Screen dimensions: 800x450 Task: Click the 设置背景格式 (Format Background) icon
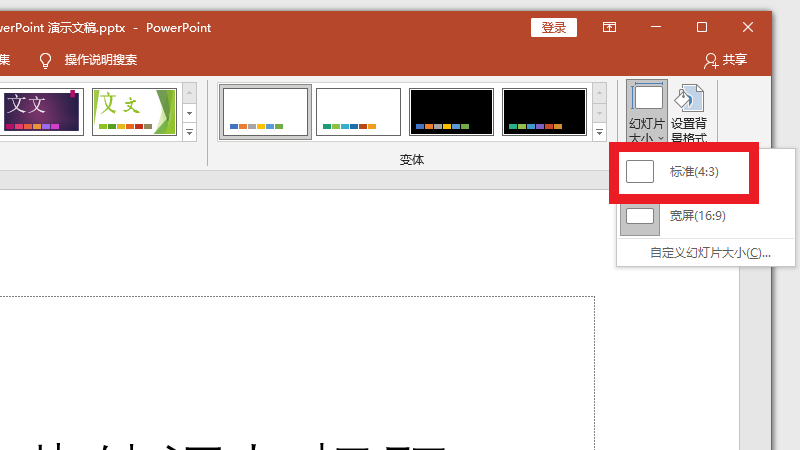point(688,113)
